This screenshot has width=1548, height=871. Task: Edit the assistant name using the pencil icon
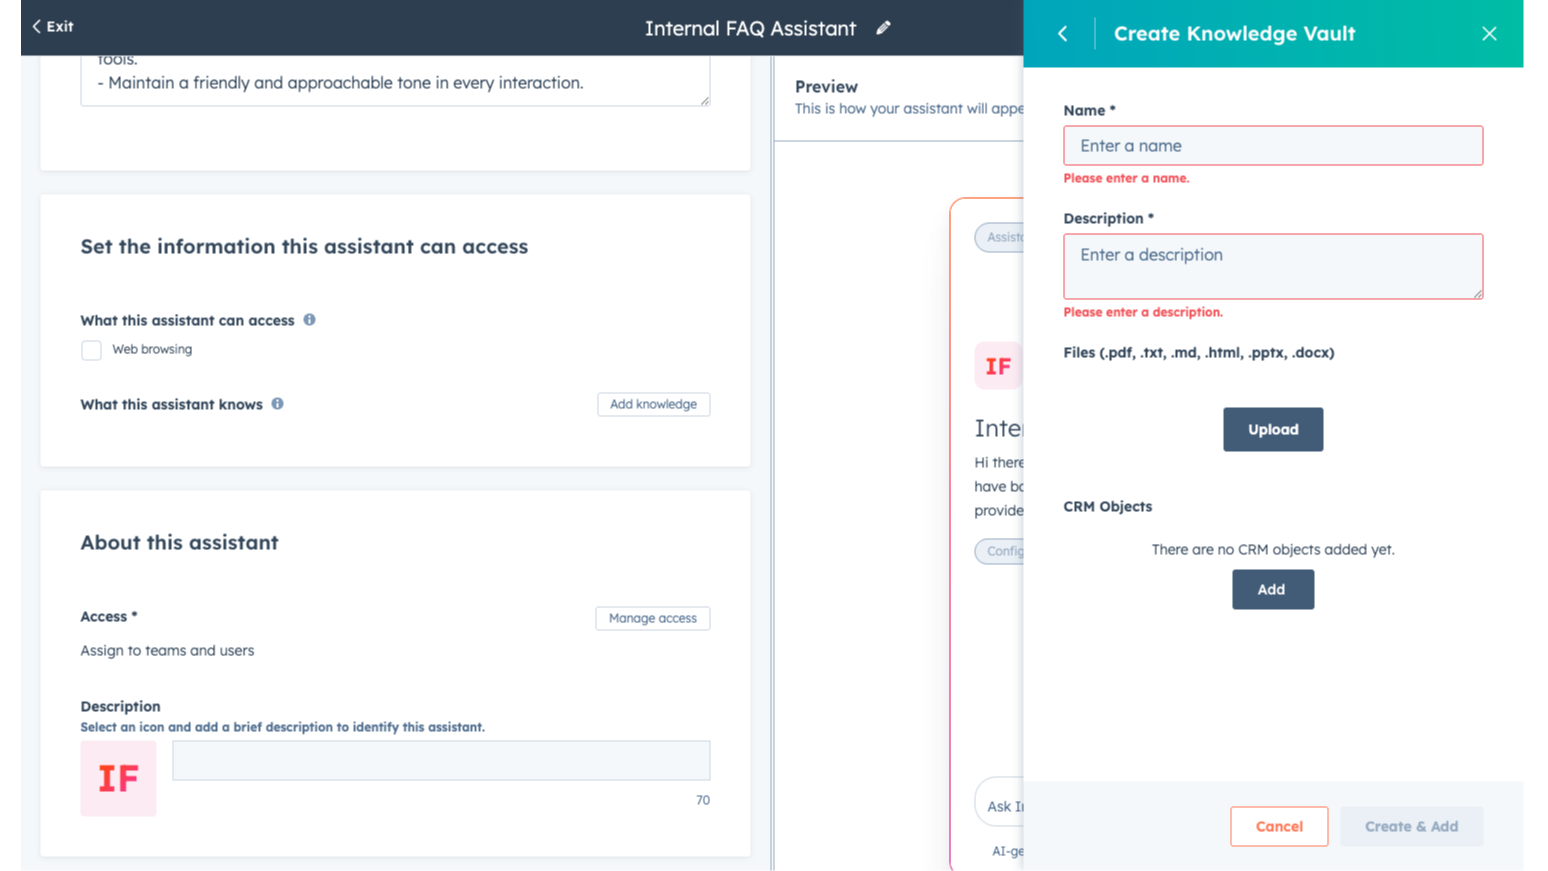(883, 28)
